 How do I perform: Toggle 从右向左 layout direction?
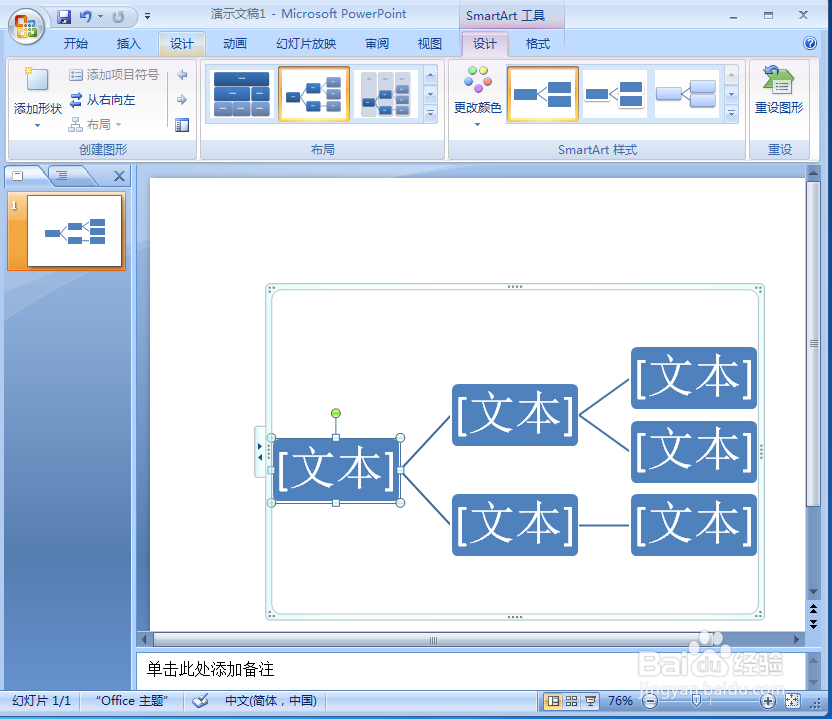[x=102, y=99]
